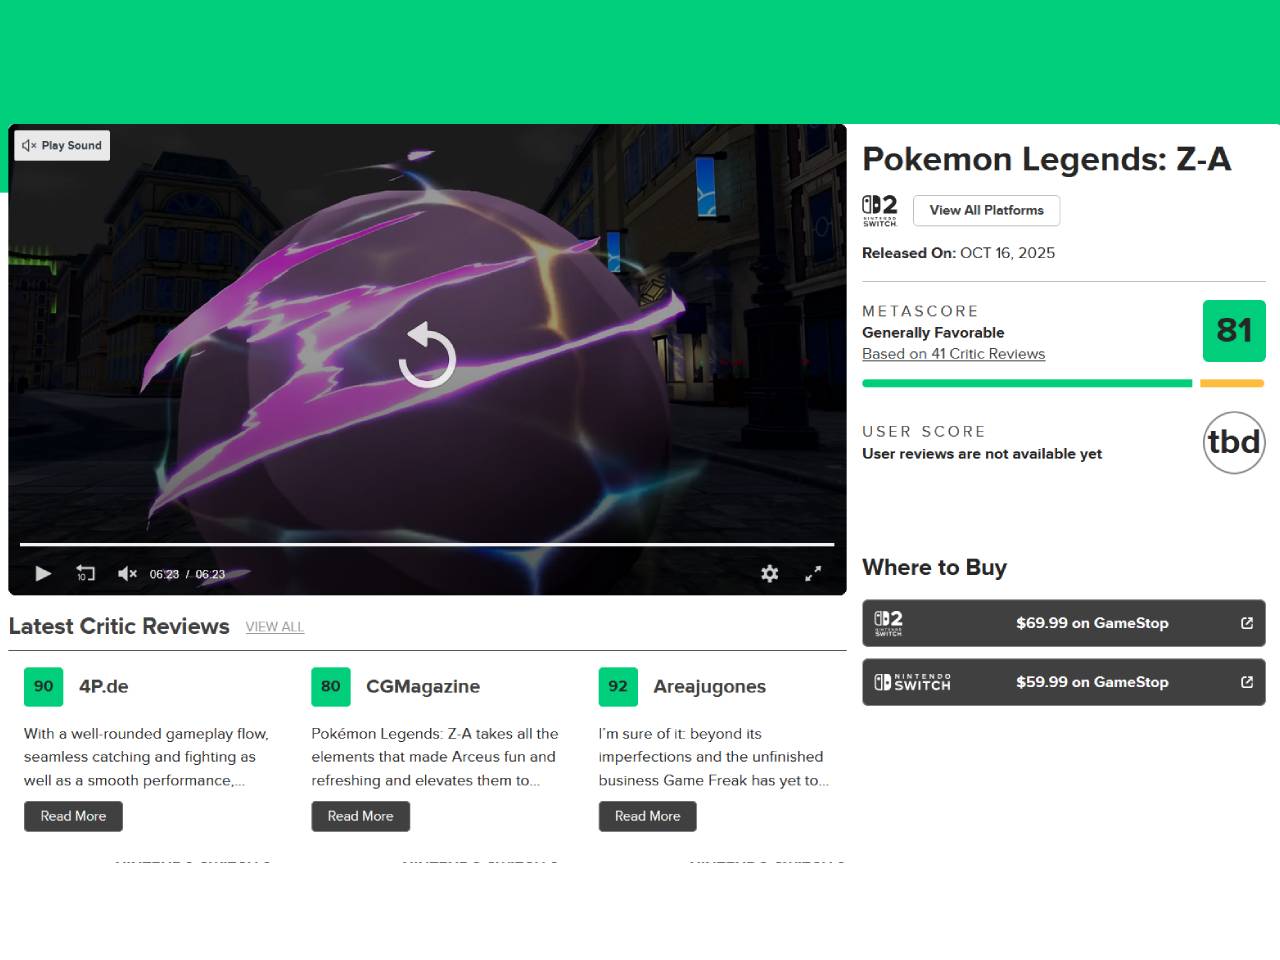Toggle the Play Sound button
This screenshot has height=960, width=1280.
tap(62, 146)
